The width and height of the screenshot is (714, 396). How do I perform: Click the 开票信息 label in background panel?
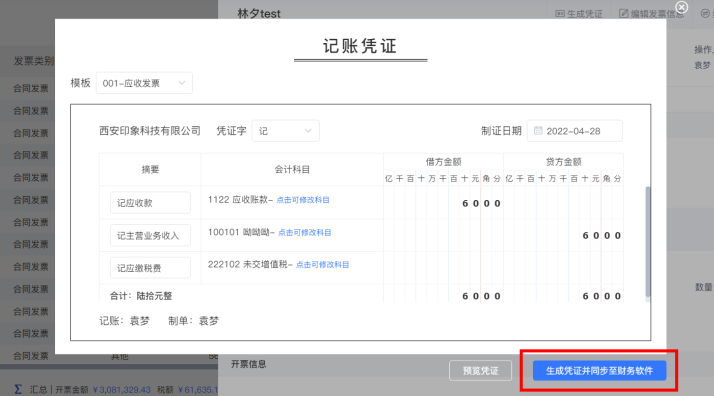click(x=249, y=364)
